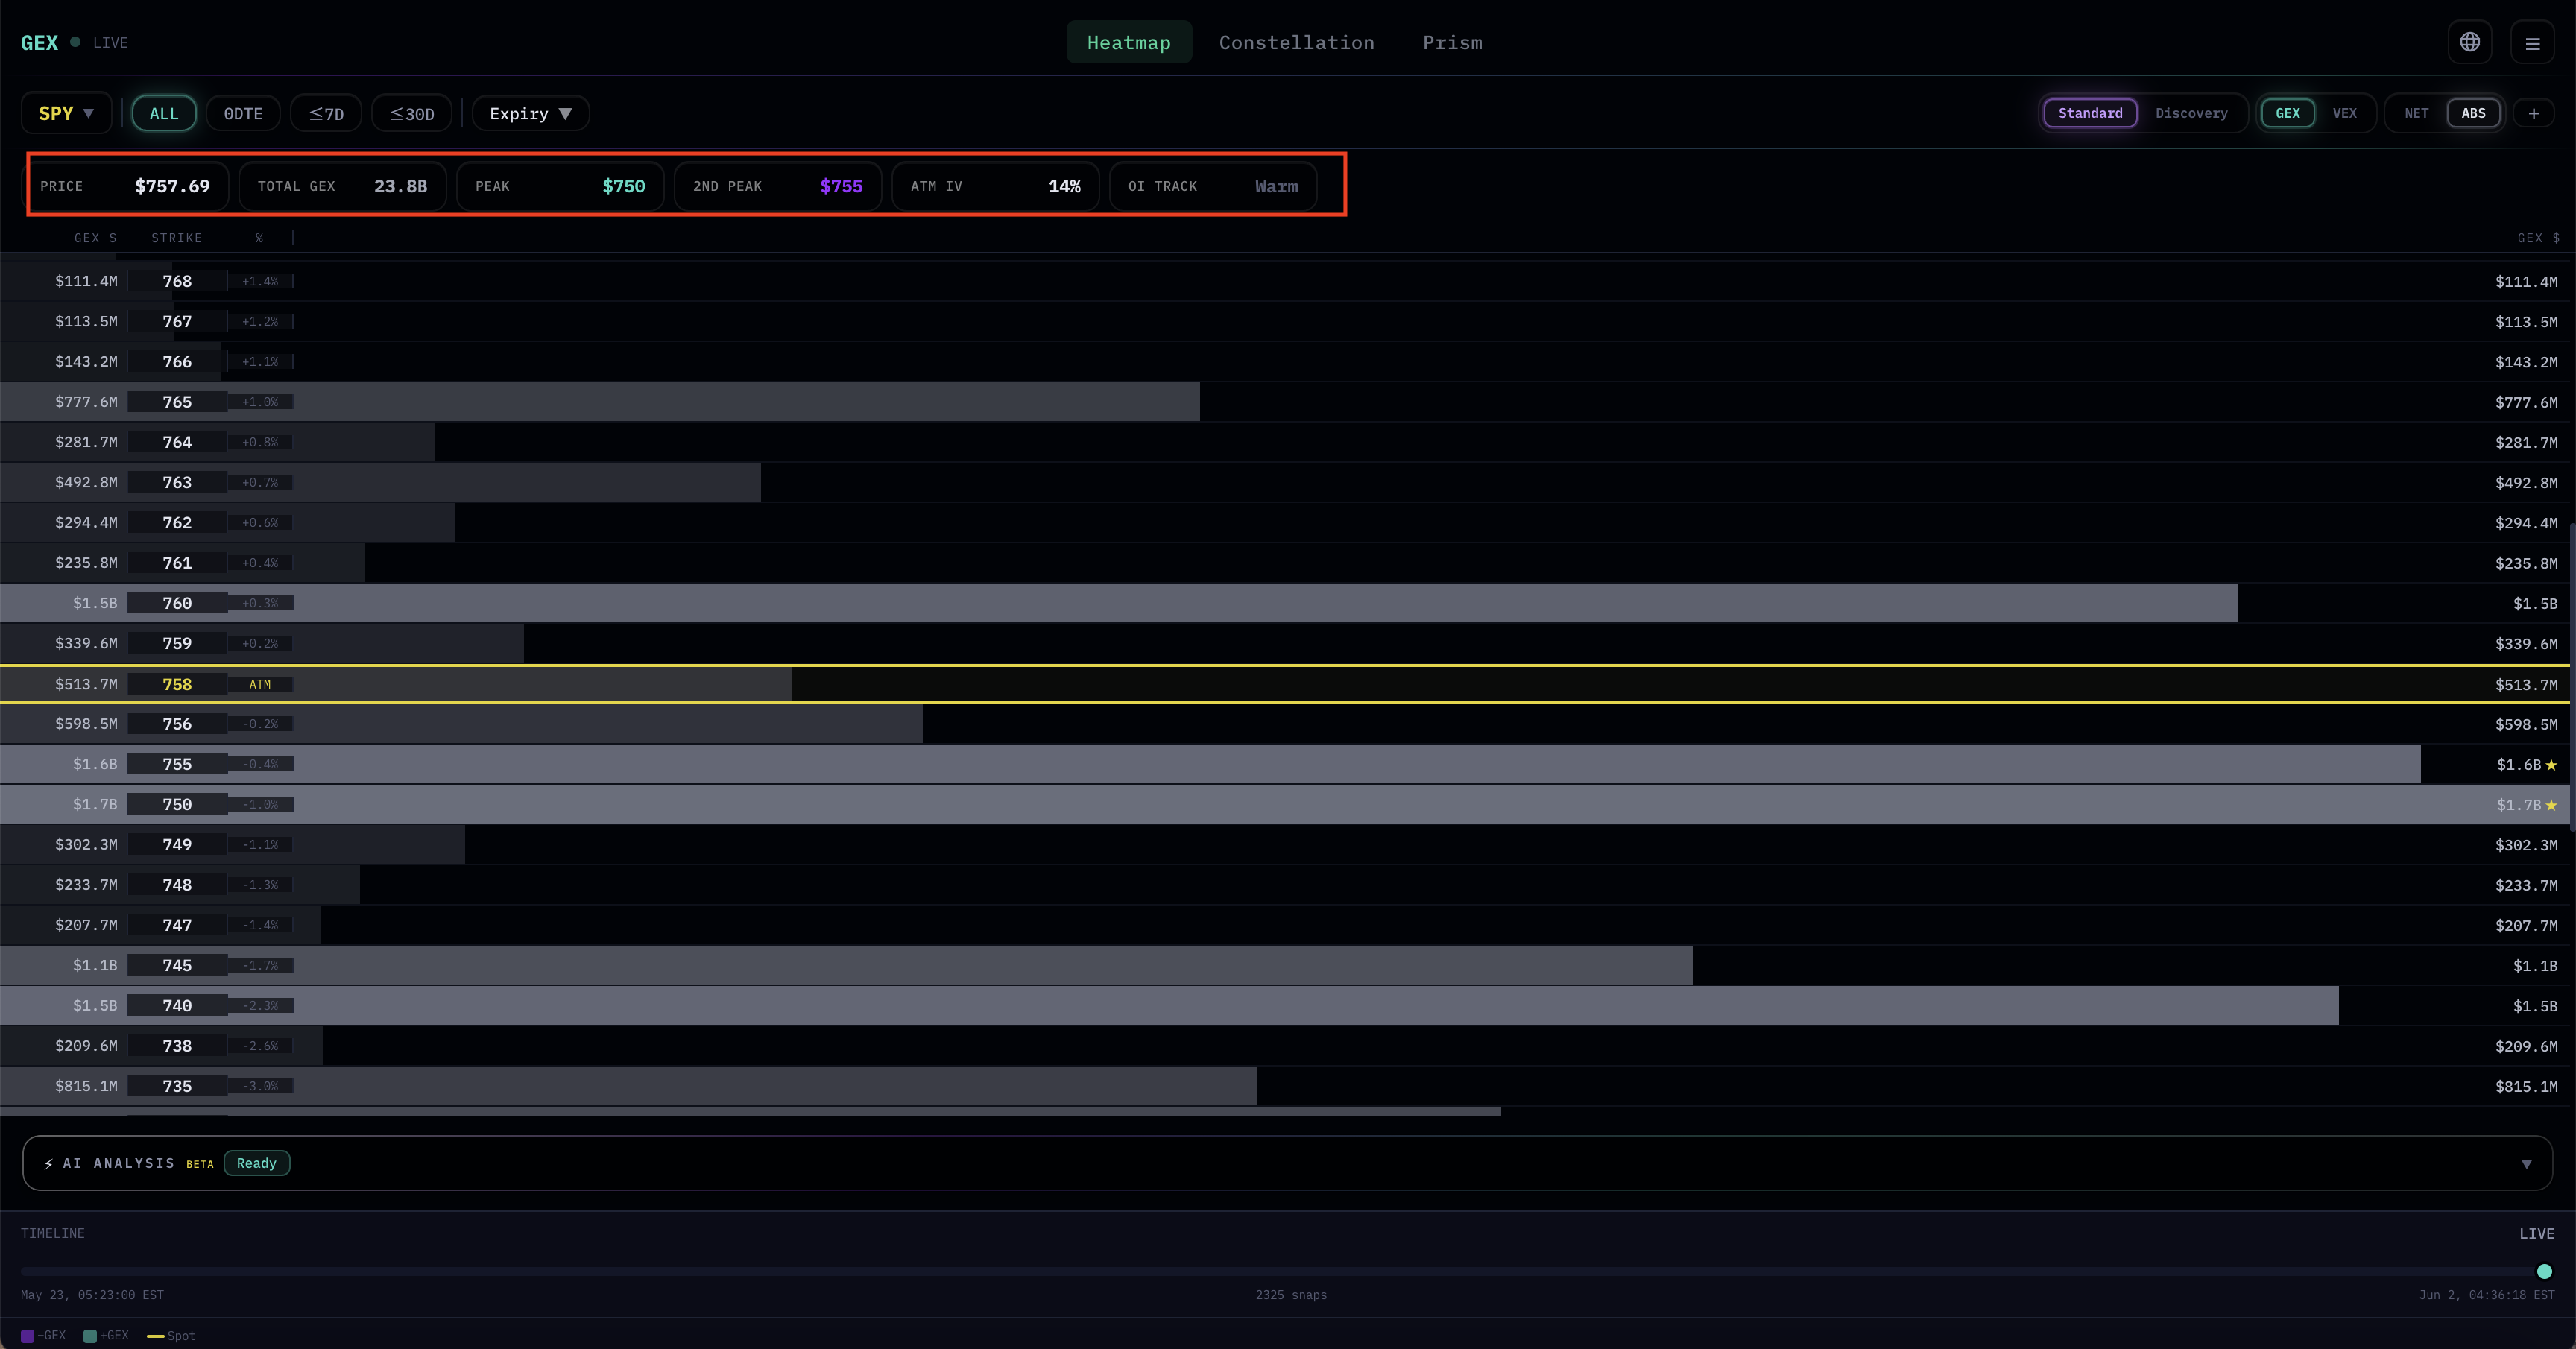Click the % column header

[259, 238]
